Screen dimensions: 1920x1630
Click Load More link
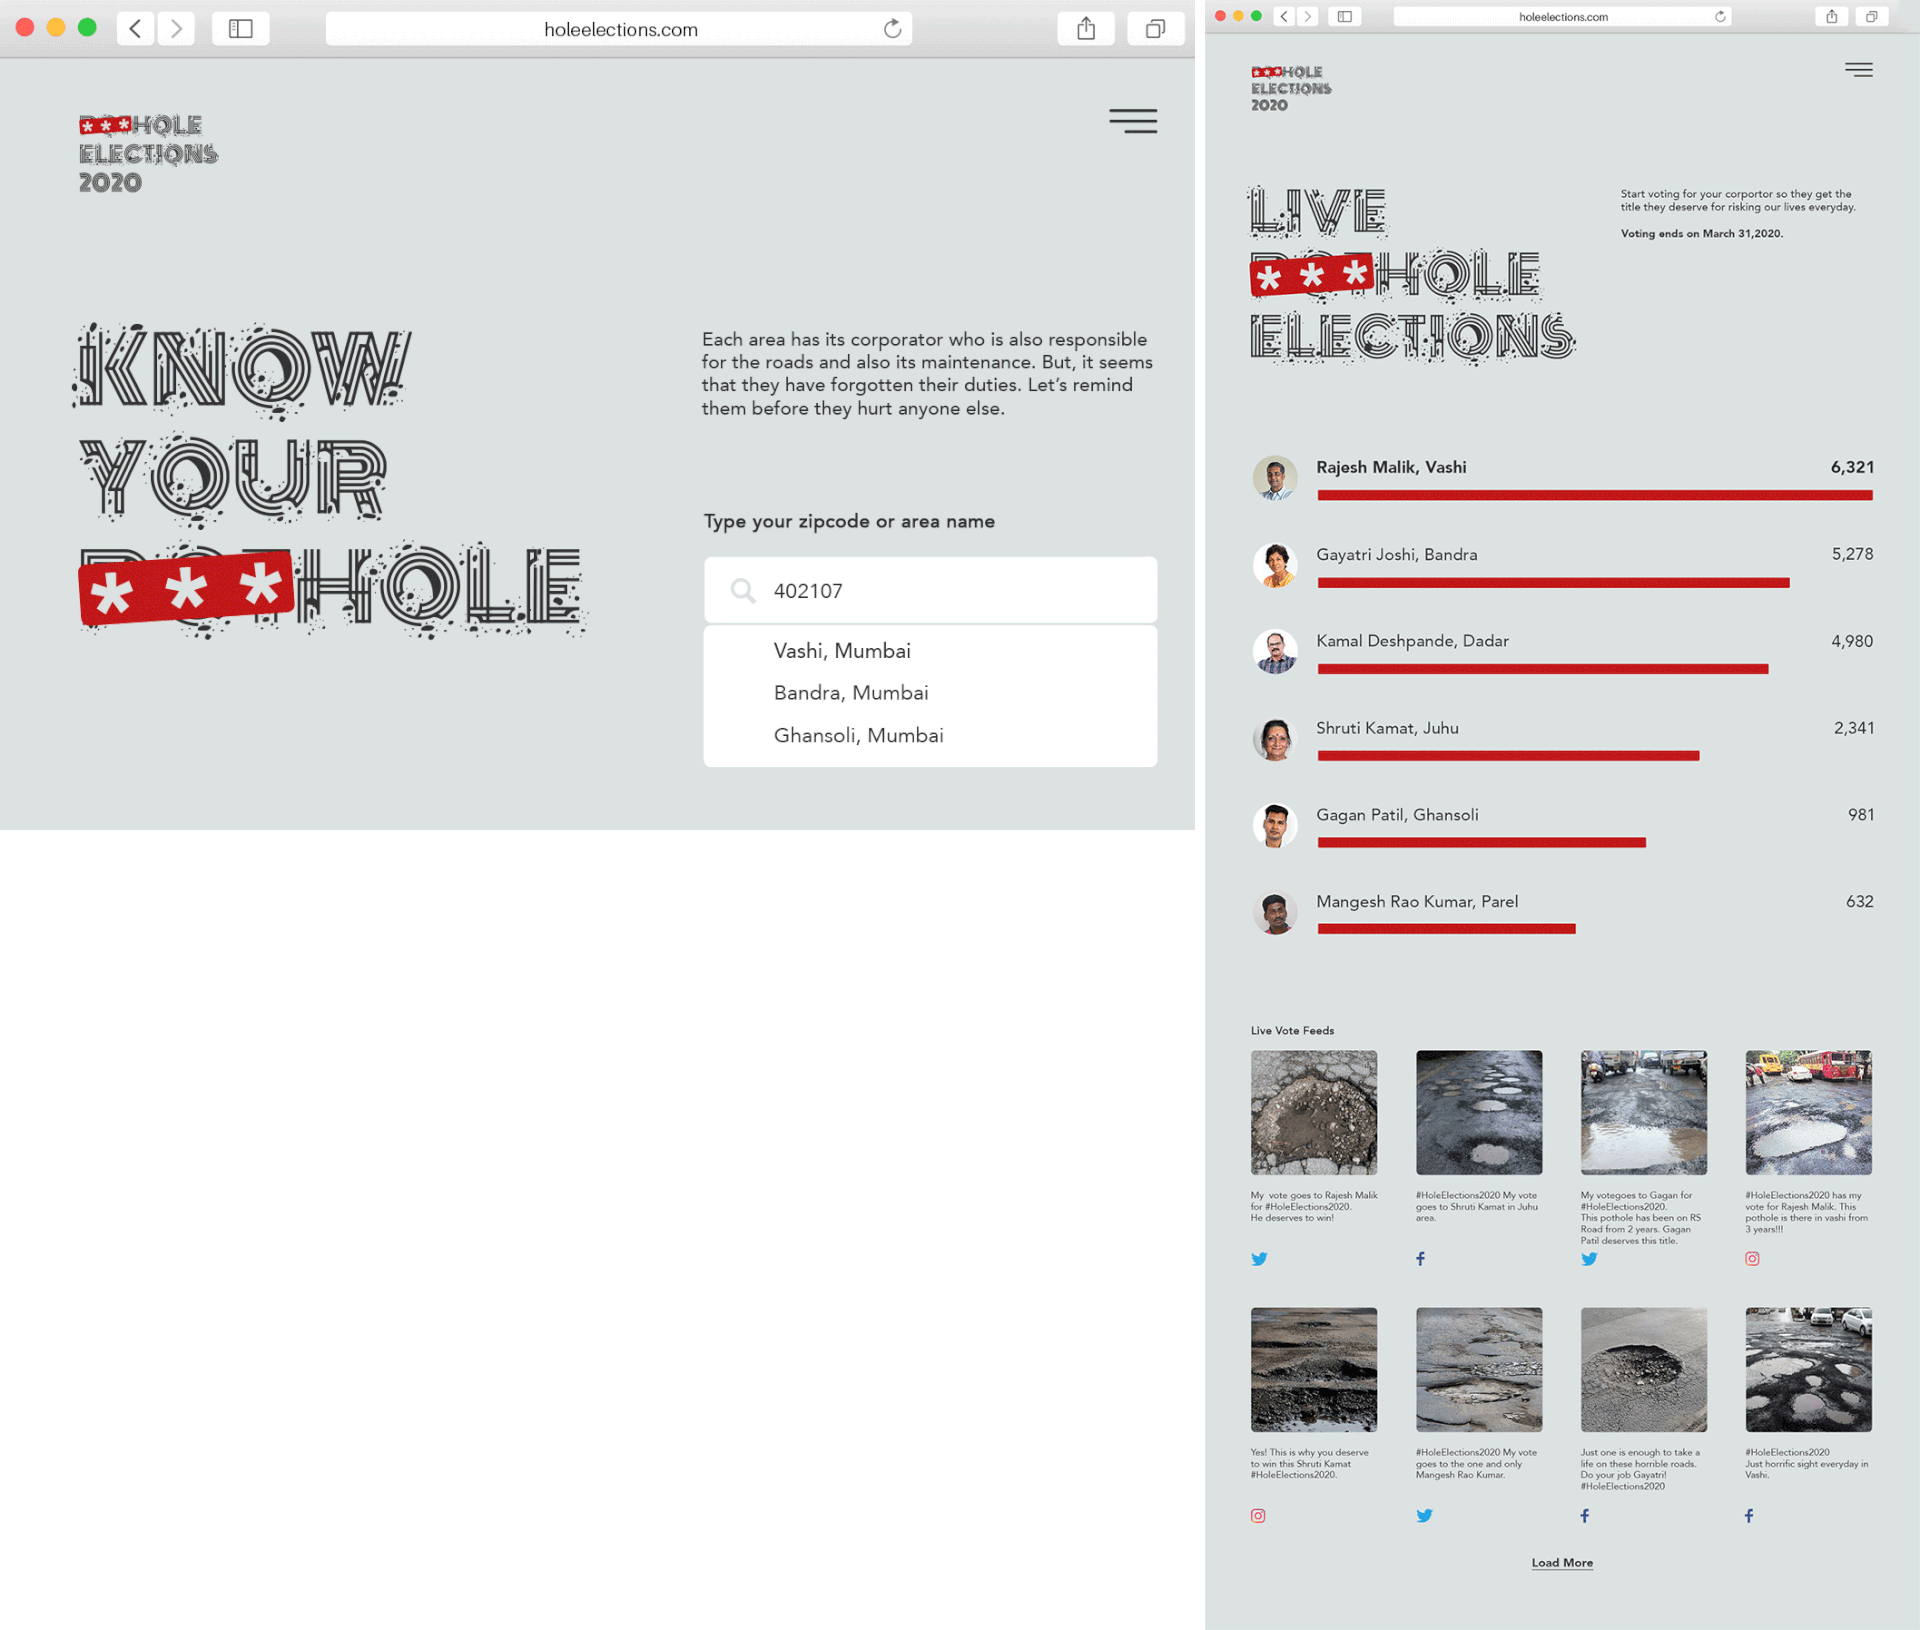pos(1562,1563)
